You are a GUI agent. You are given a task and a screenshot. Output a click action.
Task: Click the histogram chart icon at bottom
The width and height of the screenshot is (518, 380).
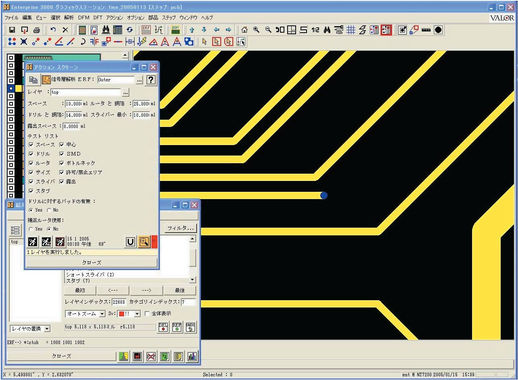coord(192,356)
